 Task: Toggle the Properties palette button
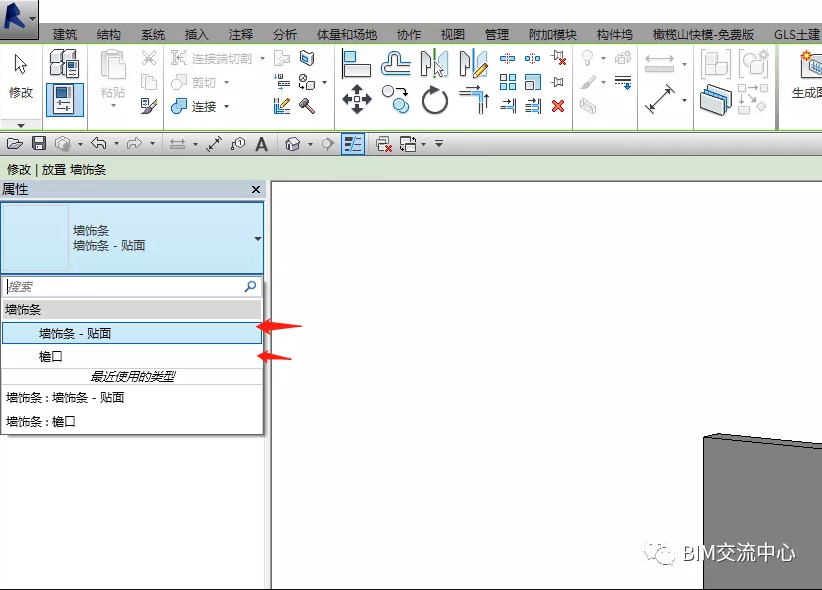(x=64, y=100)
